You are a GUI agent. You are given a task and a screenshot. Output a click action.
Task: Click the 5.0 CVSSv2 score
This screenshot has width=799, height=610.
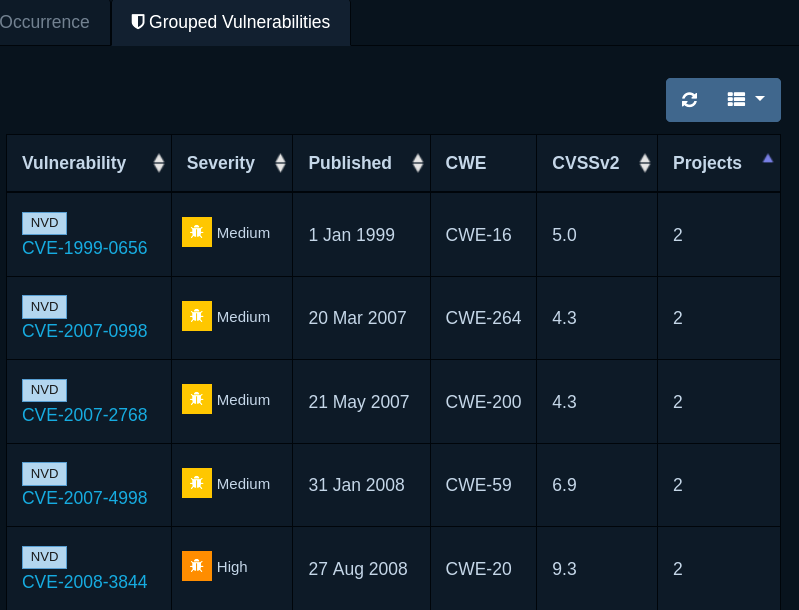[564, 235]
